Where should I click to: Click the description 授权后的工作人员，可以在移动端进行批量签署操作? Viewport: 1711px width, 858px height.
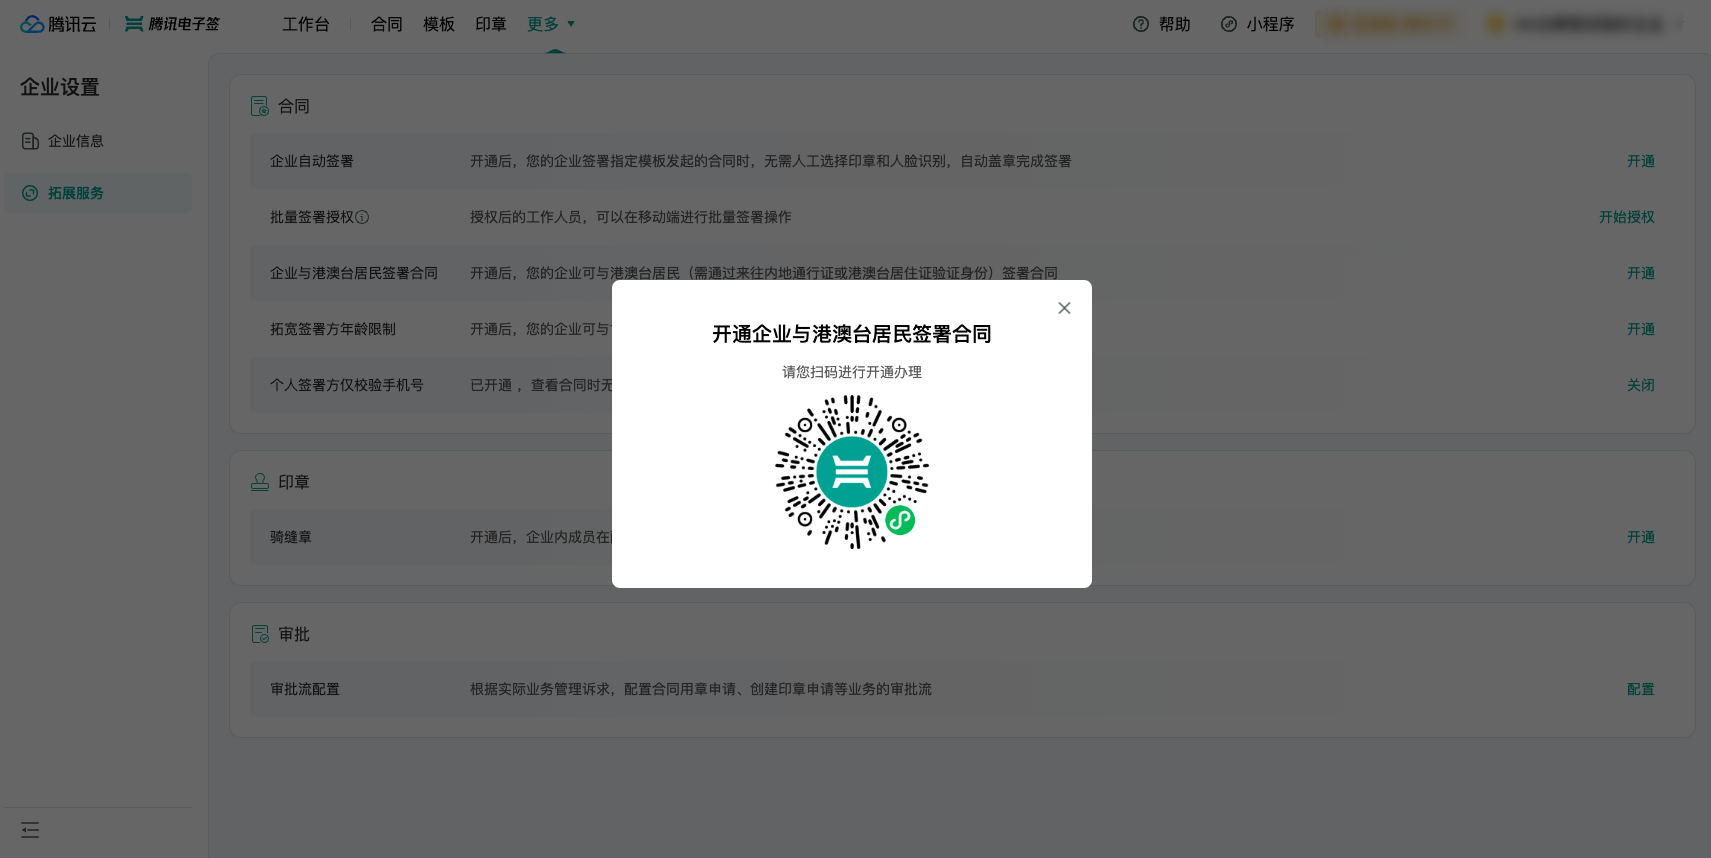click(x=631, y=217)
